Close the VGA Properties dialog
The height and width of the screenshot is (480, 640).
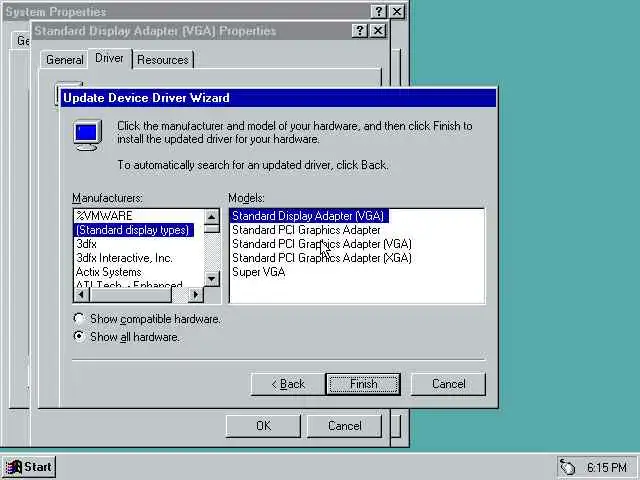pos(378,31)
